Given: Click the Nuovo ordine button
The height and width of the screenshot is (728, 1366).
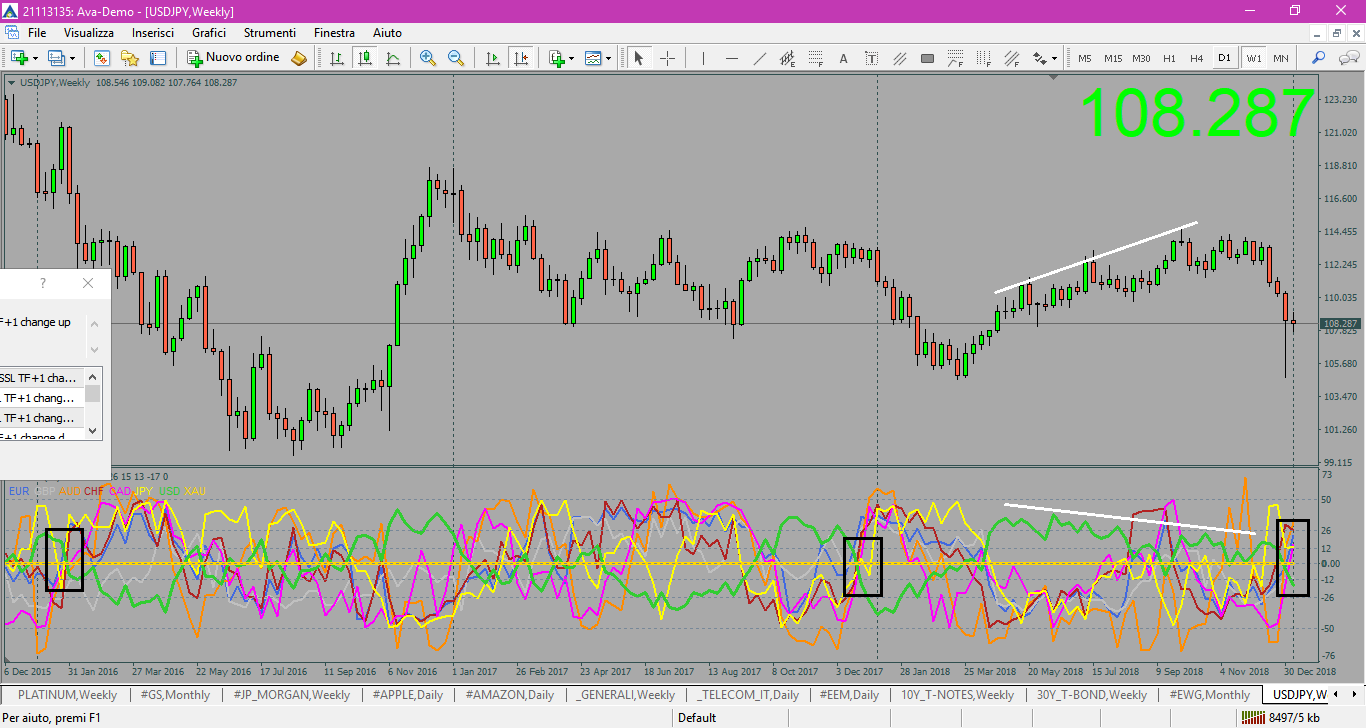Looking at the screenshot, I should [x=234, y=58].
